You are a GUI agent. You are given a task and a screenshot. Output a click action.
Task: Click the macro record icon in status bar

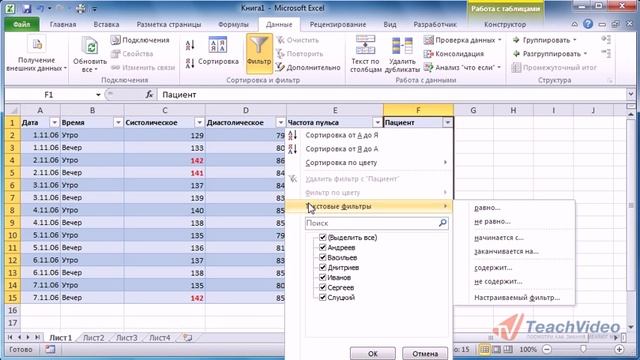click(x=50, y=349)
